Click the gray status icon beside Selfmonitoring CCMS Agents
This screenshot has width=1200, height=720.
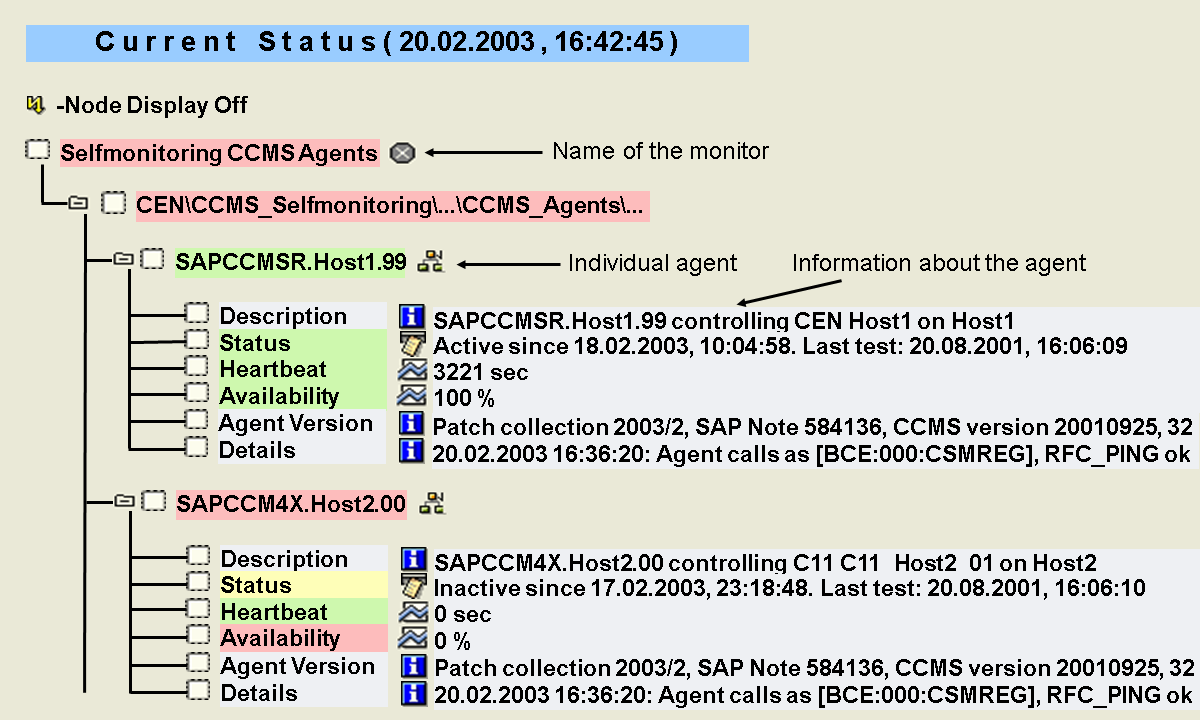point(401,153)
